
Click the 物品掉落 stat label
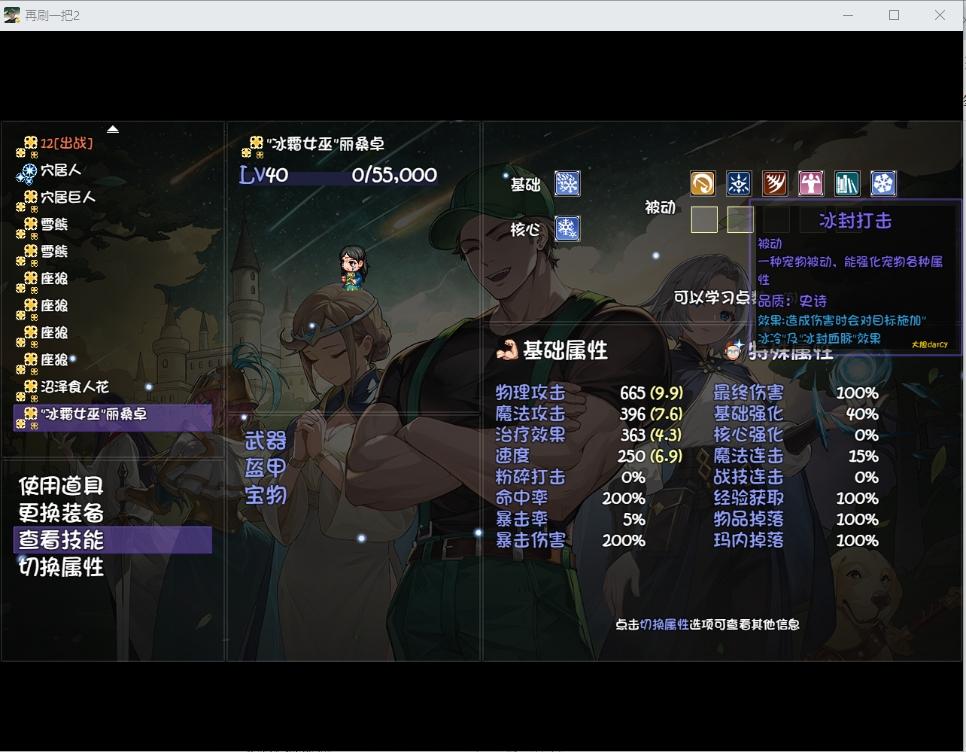pos(749,519)
